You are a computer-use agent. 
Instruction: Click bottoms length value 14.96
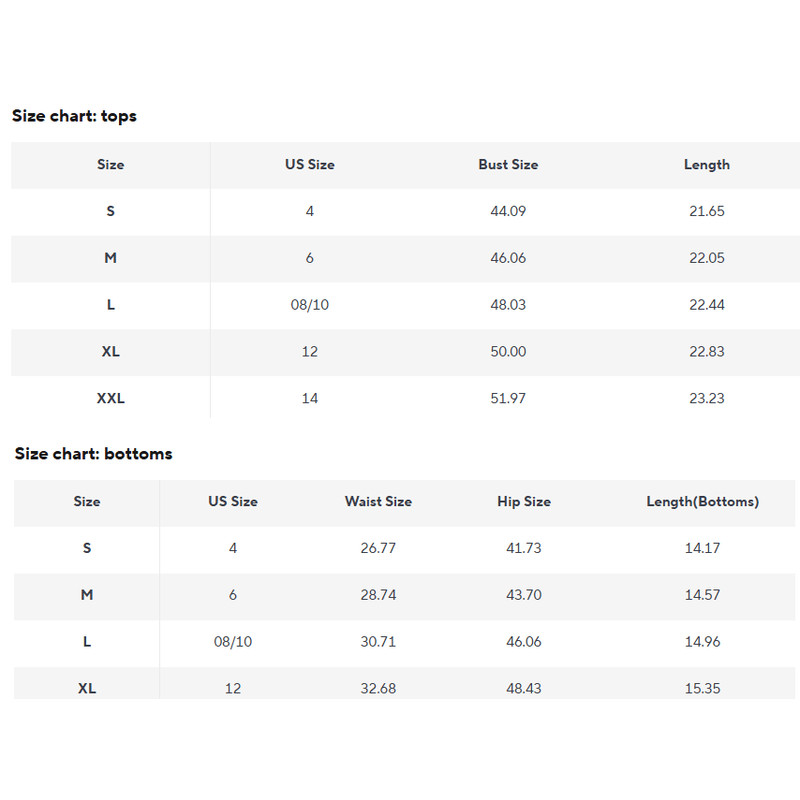702,642
